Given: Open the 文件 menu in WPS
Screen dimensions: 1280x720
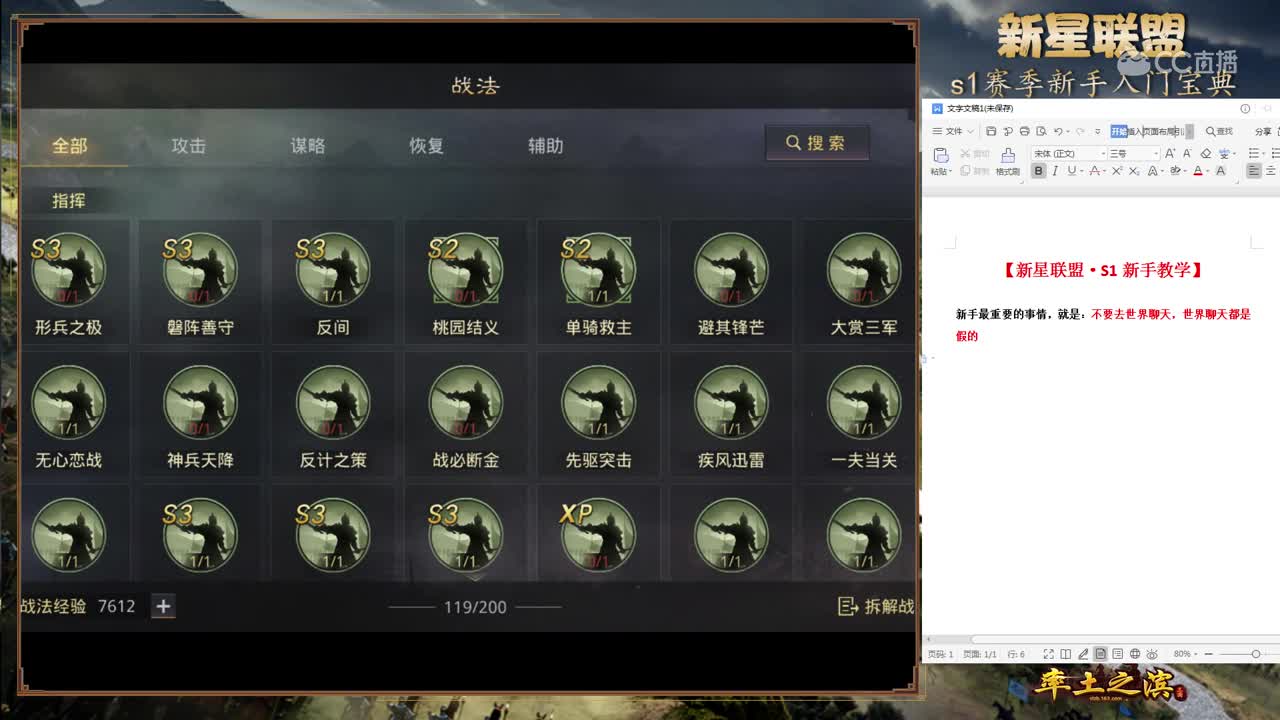Looking at the screenshot, I should point(953,131).
